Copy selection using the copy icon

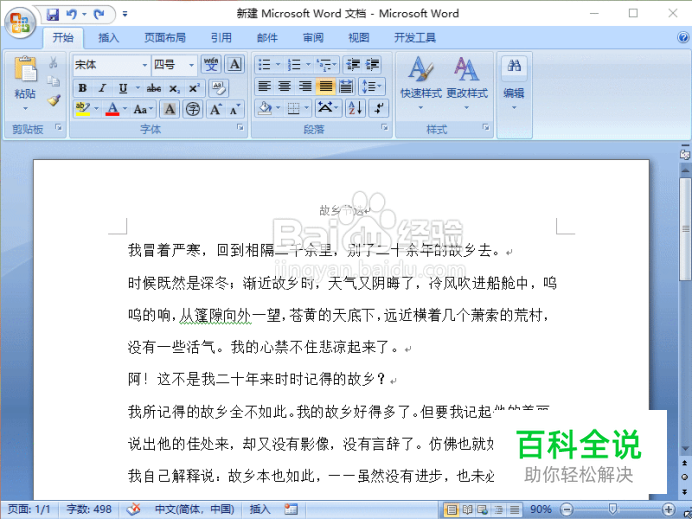(x=53, y=81)
